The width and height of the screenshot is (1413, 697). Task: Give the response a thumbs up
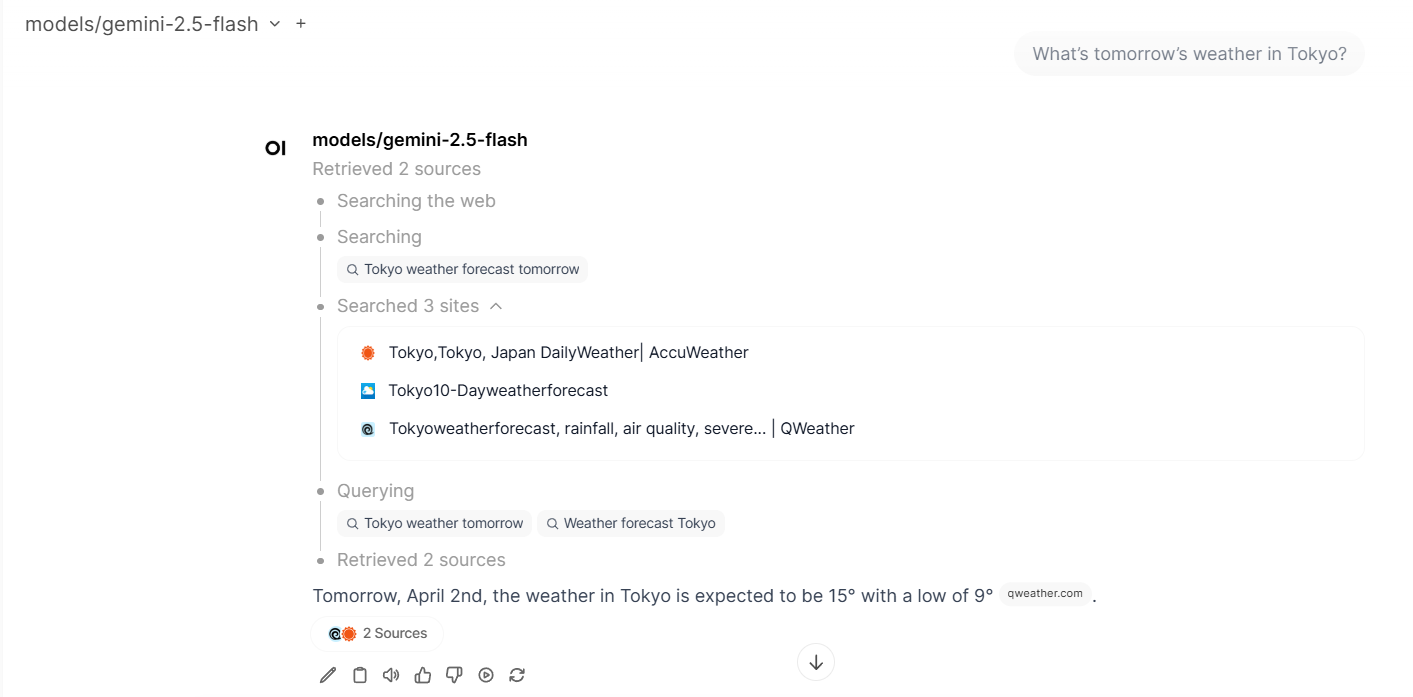[423, 675]
